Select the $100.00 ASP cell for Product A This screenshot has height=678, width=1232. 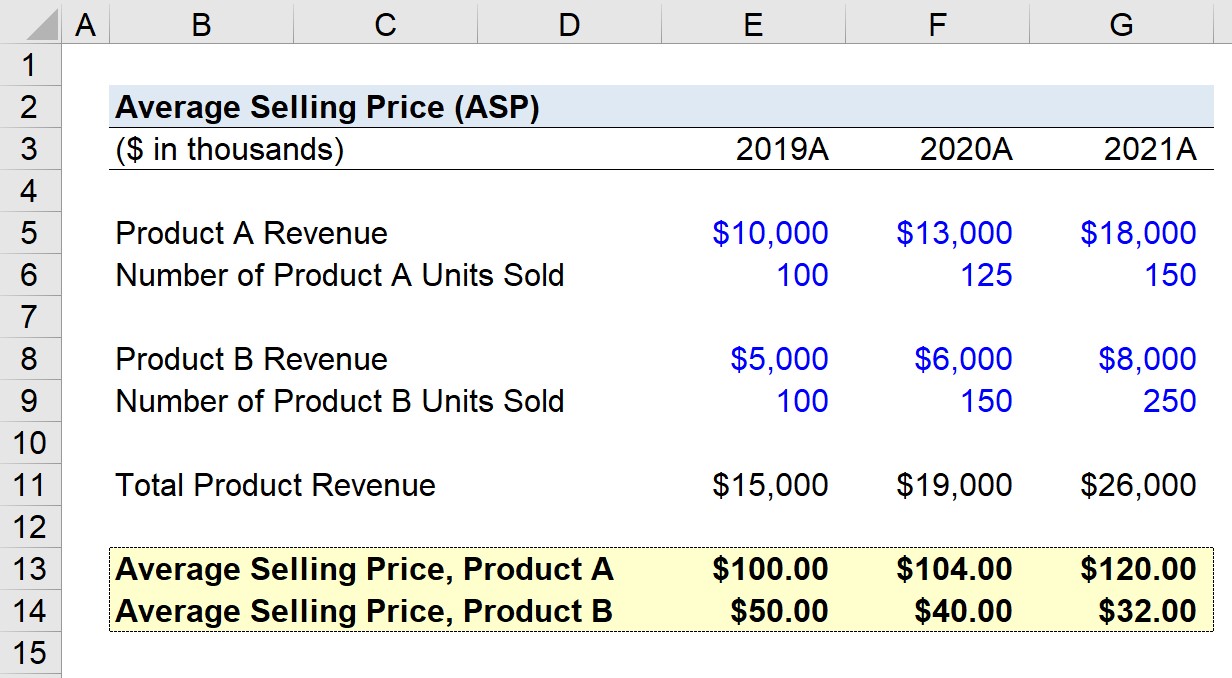pyautogui.click(x=752, y=569)
